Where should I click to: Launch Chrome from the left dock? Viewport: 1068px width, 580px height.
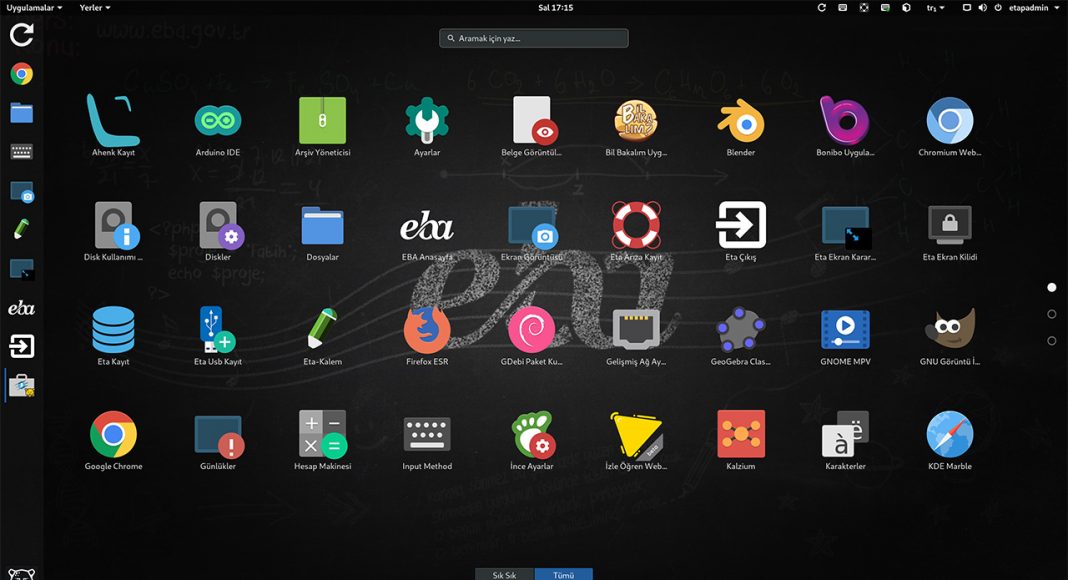(22, 74)
